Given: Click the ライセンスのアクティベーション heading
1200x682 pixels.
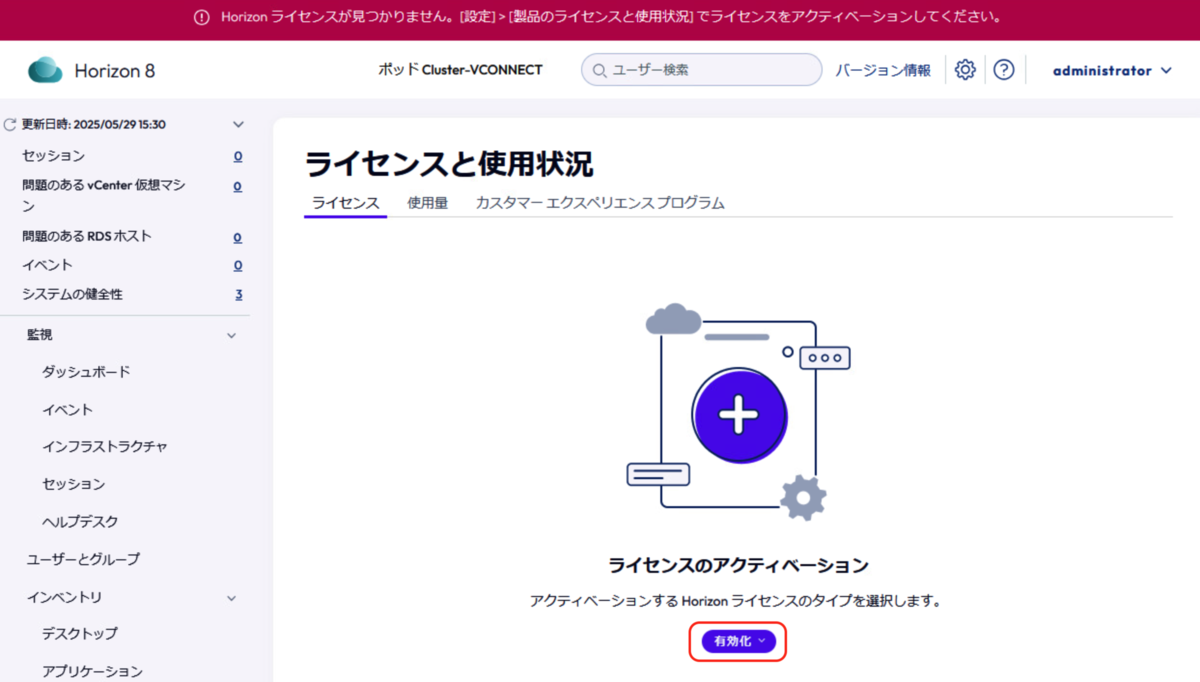Looking at the screenshot, I should click(x=739, y=566).
